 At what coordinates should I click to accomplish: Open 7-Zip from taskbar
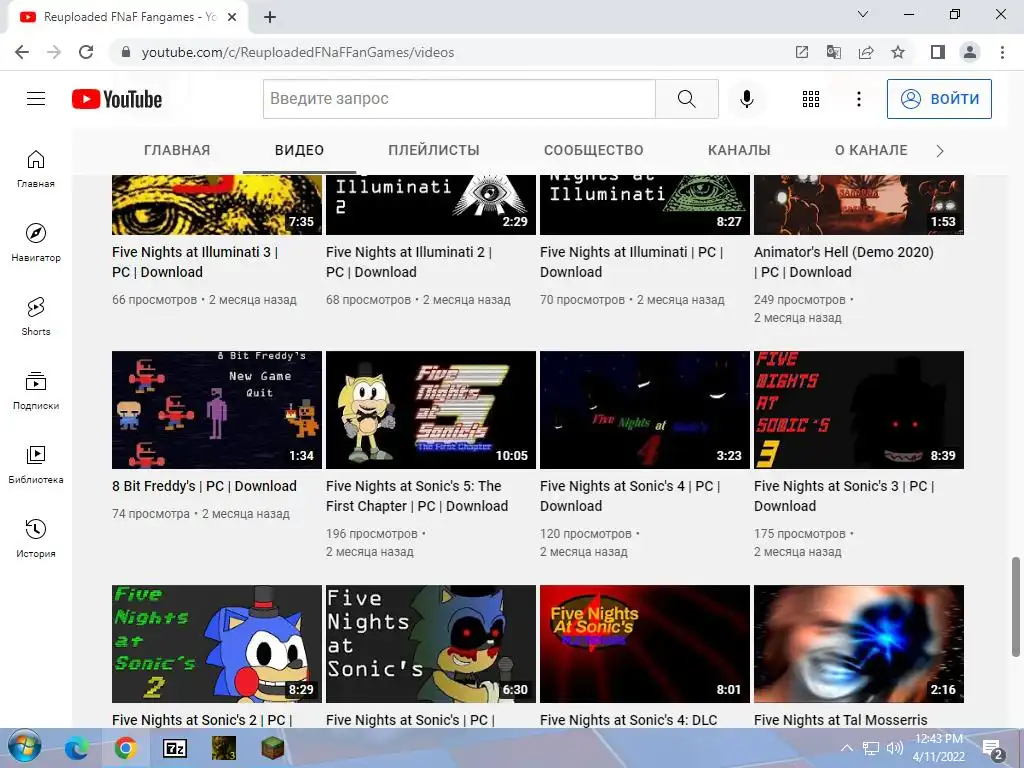pyautogui.click(x=174, y=748)
